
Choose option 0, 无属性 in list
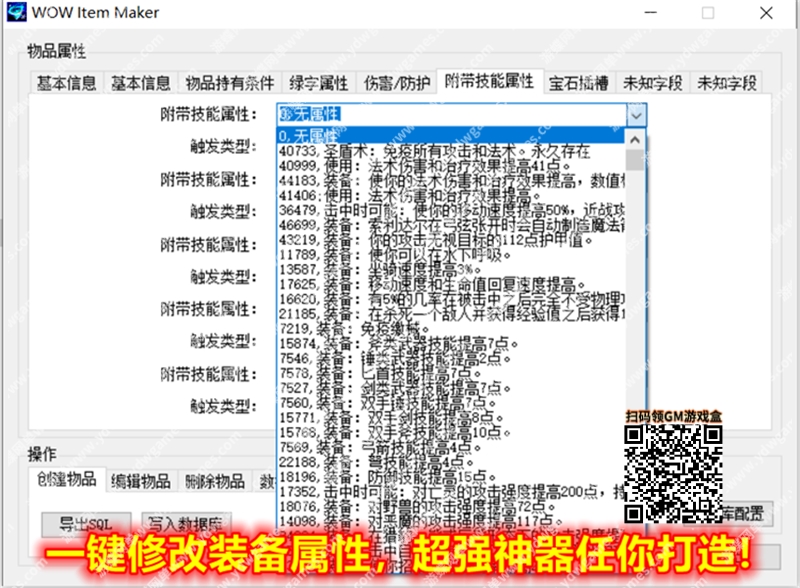(x=451, y=136)
